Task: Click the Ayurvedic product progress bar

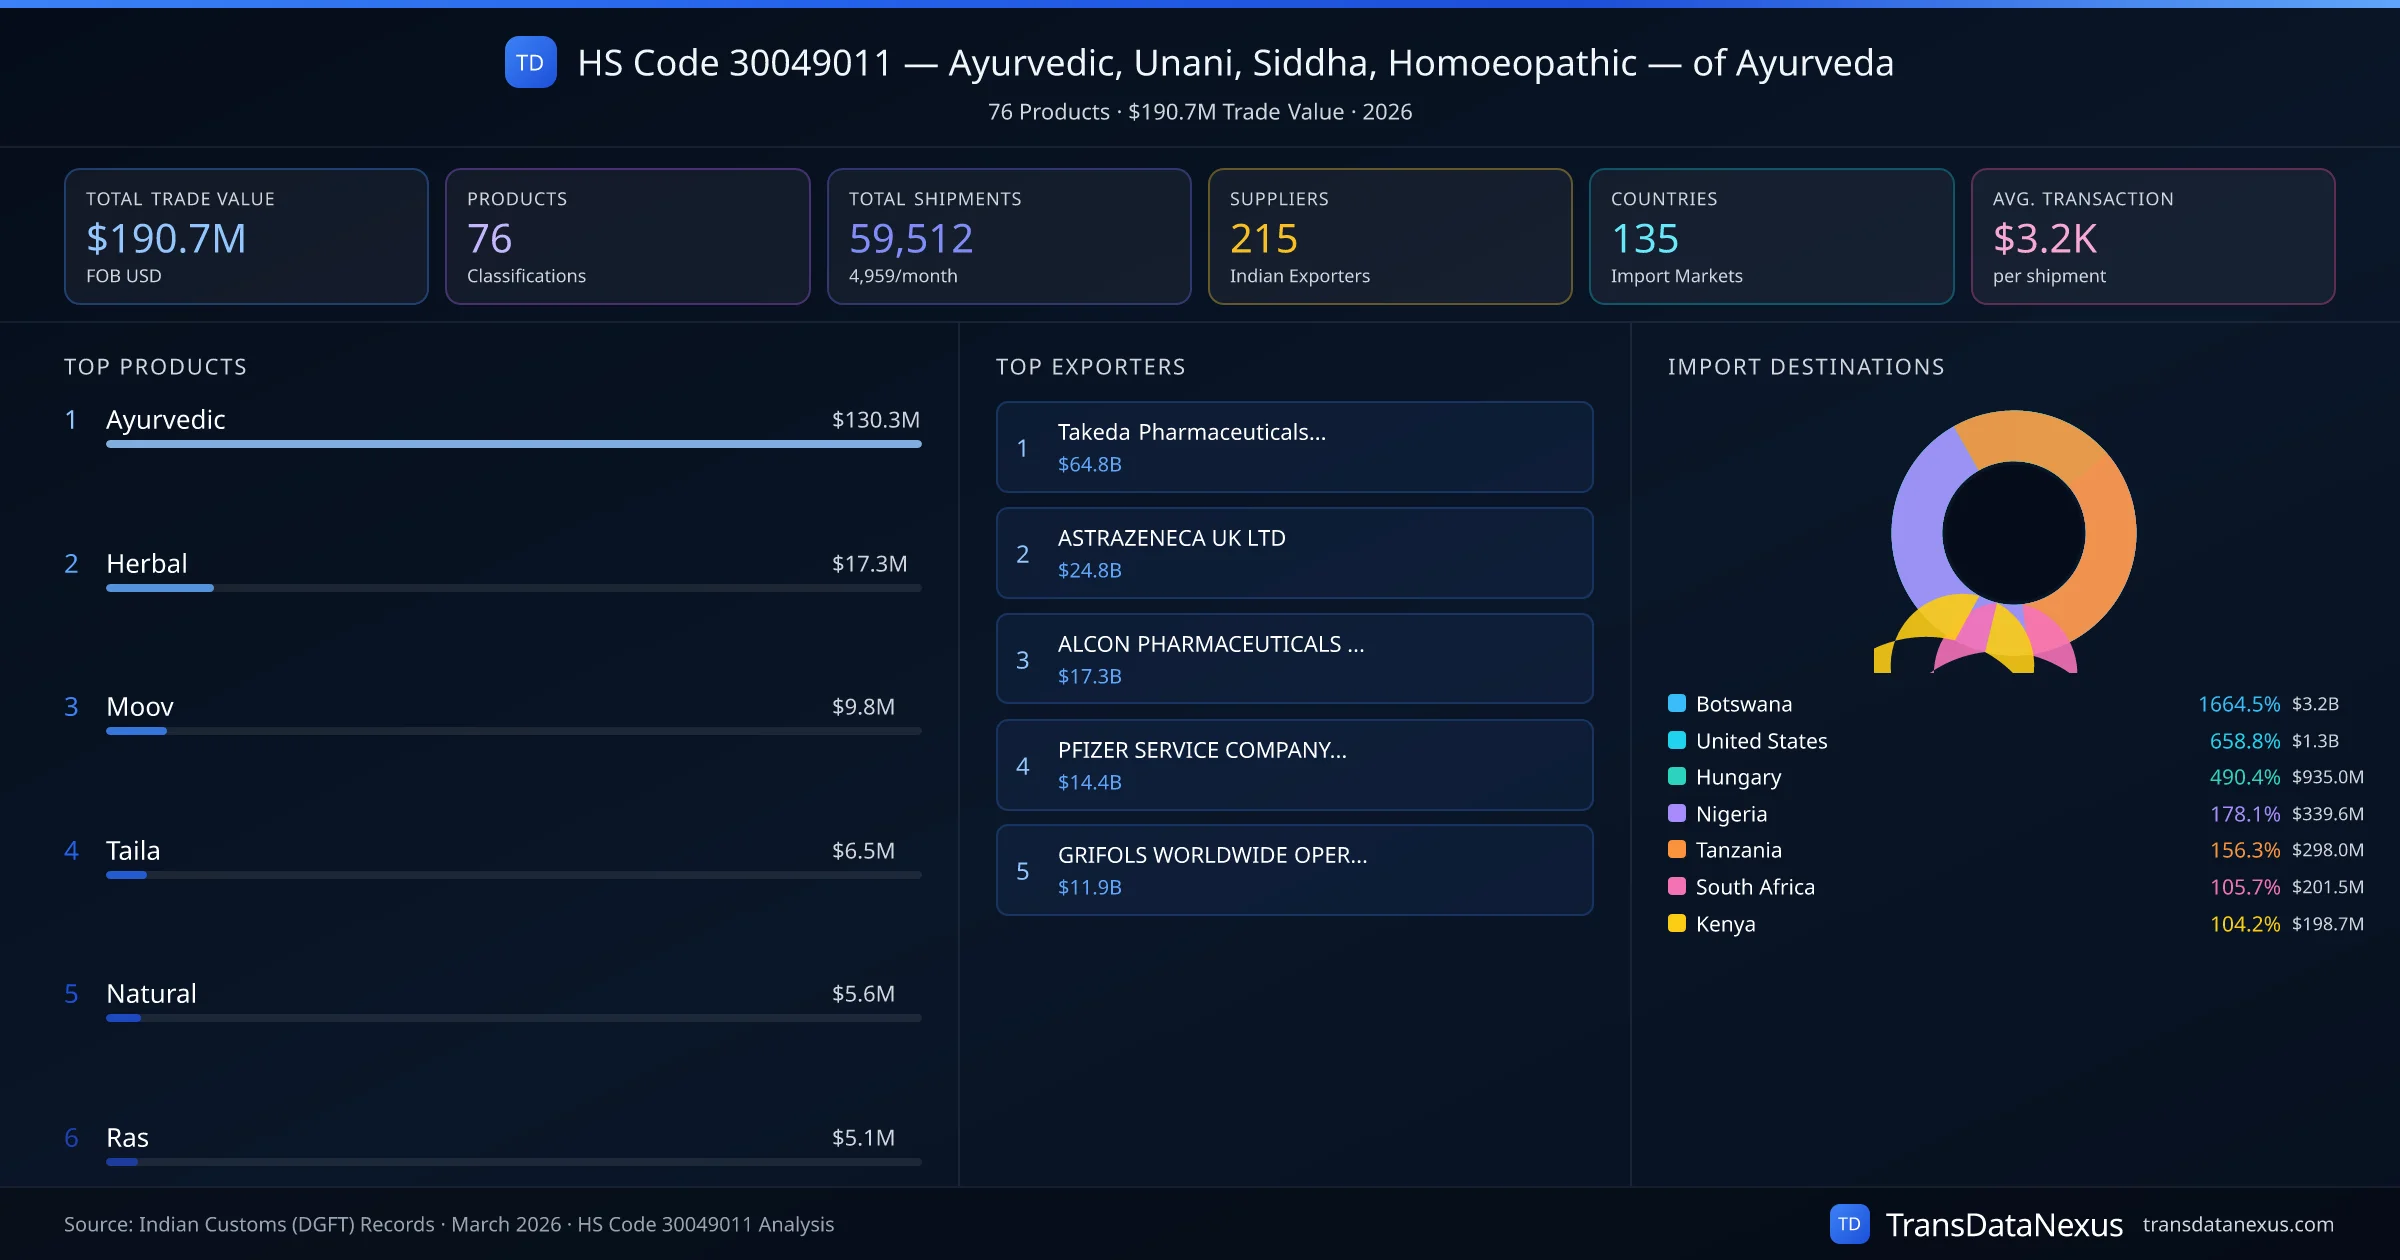Action: (x=513, y=444)
